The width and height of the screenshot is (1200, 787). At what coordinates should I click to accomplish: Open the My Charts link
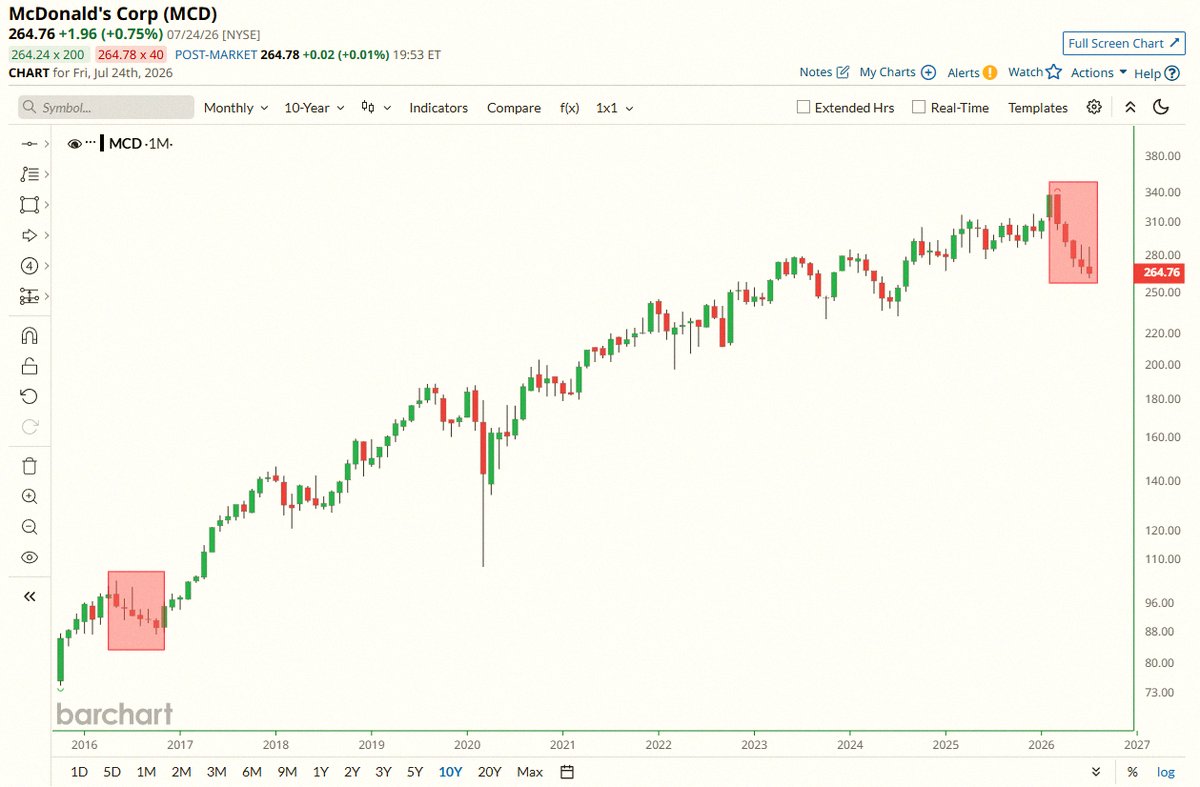[897, 72]
